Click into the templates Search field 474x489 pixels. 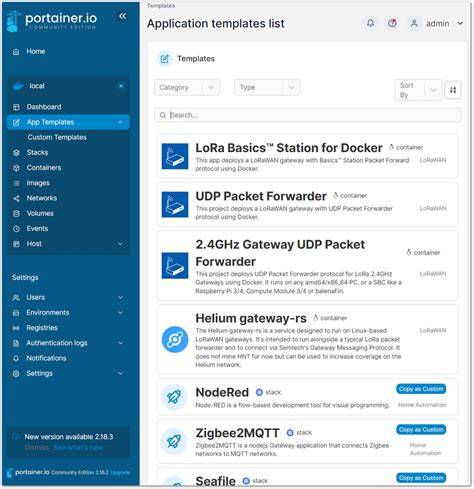pyautogui.click(x=307, y=115)
